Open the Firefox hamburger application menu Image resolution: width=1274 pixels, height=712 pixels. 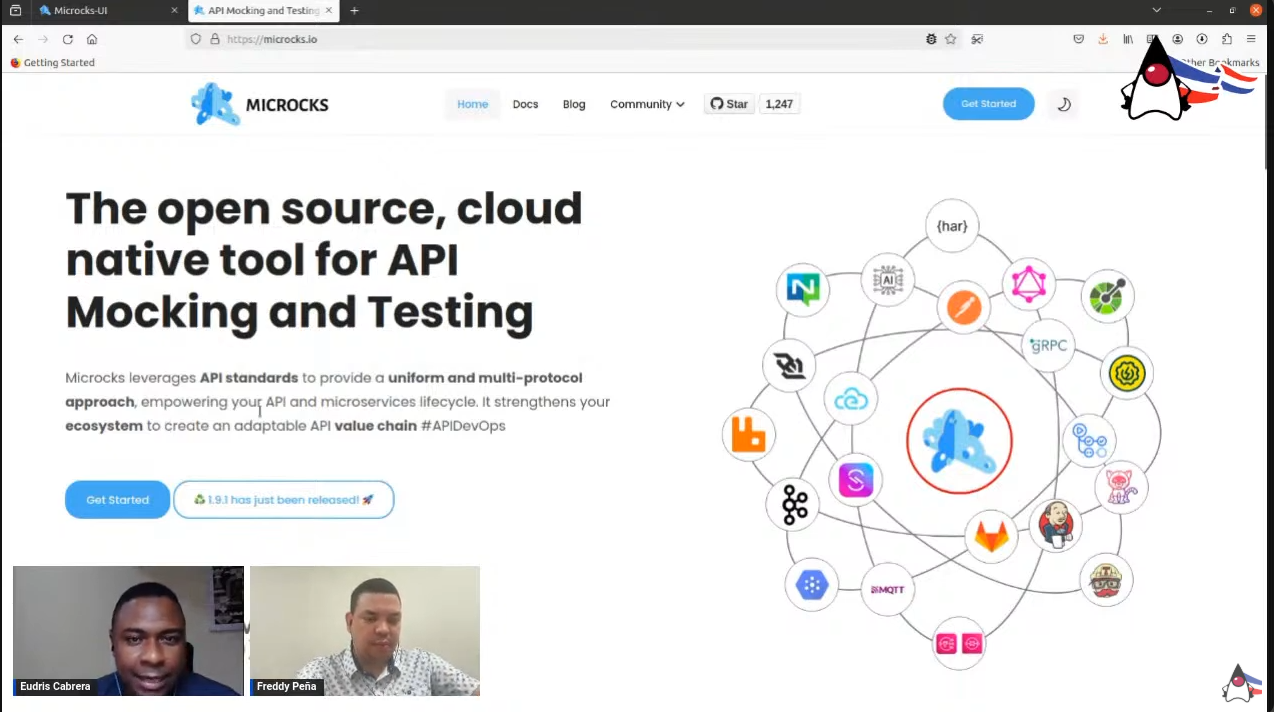pos(1251,39)
